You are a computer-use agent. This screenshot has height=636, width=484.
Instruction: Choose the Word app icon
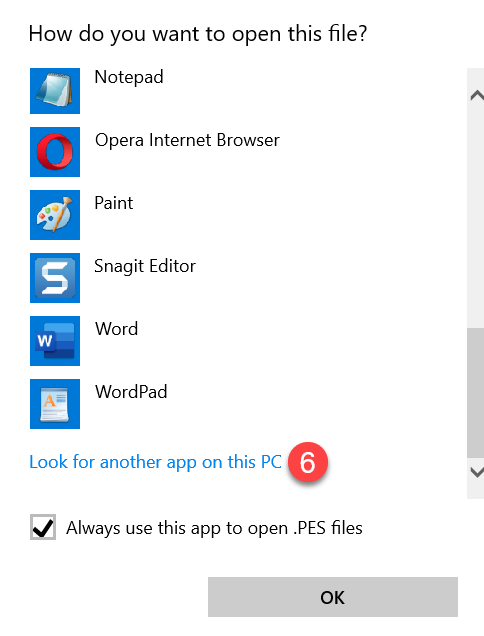click(55, 341)
